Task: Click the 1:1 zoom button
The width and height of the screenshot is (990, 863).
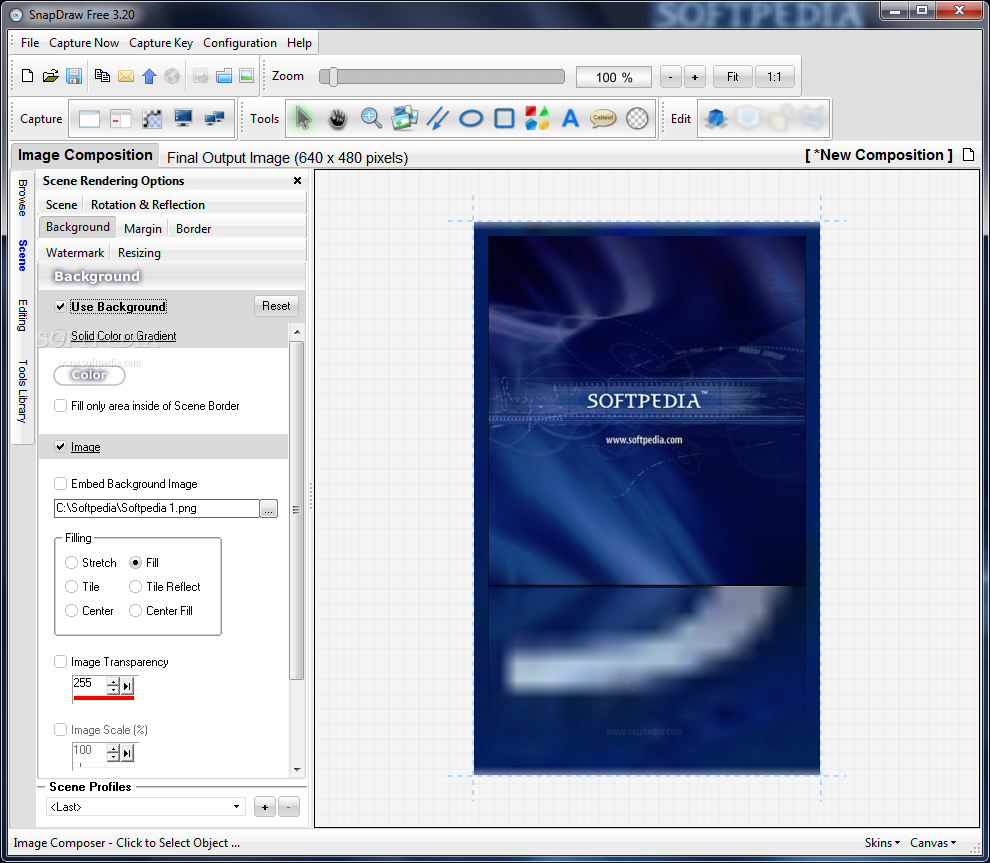Action: (x=774, y=77)
